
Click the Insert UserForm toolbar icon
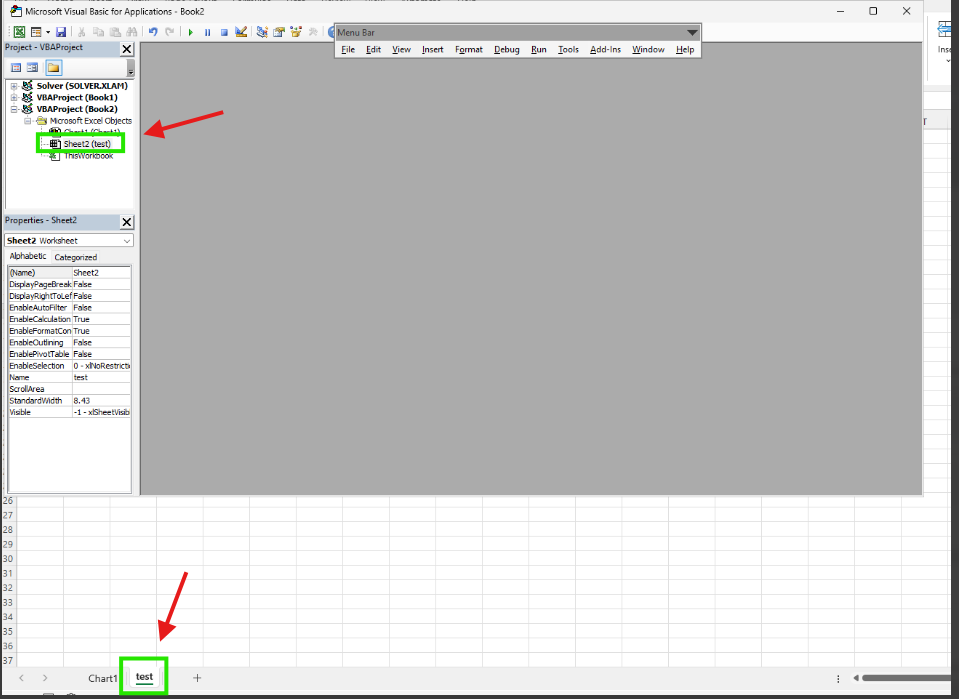pyautogui.click(x=36, y=32)
